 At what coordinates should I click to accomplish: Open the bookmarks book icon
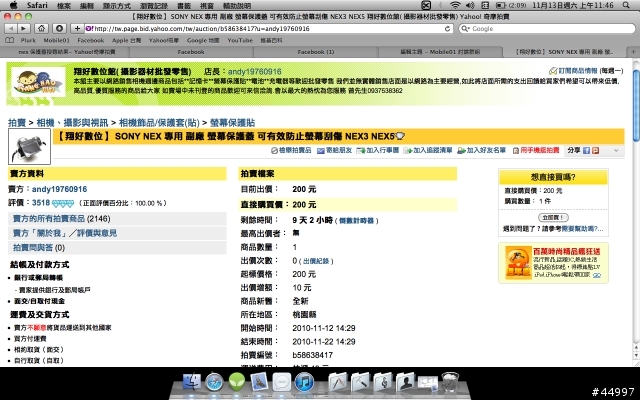10,40
